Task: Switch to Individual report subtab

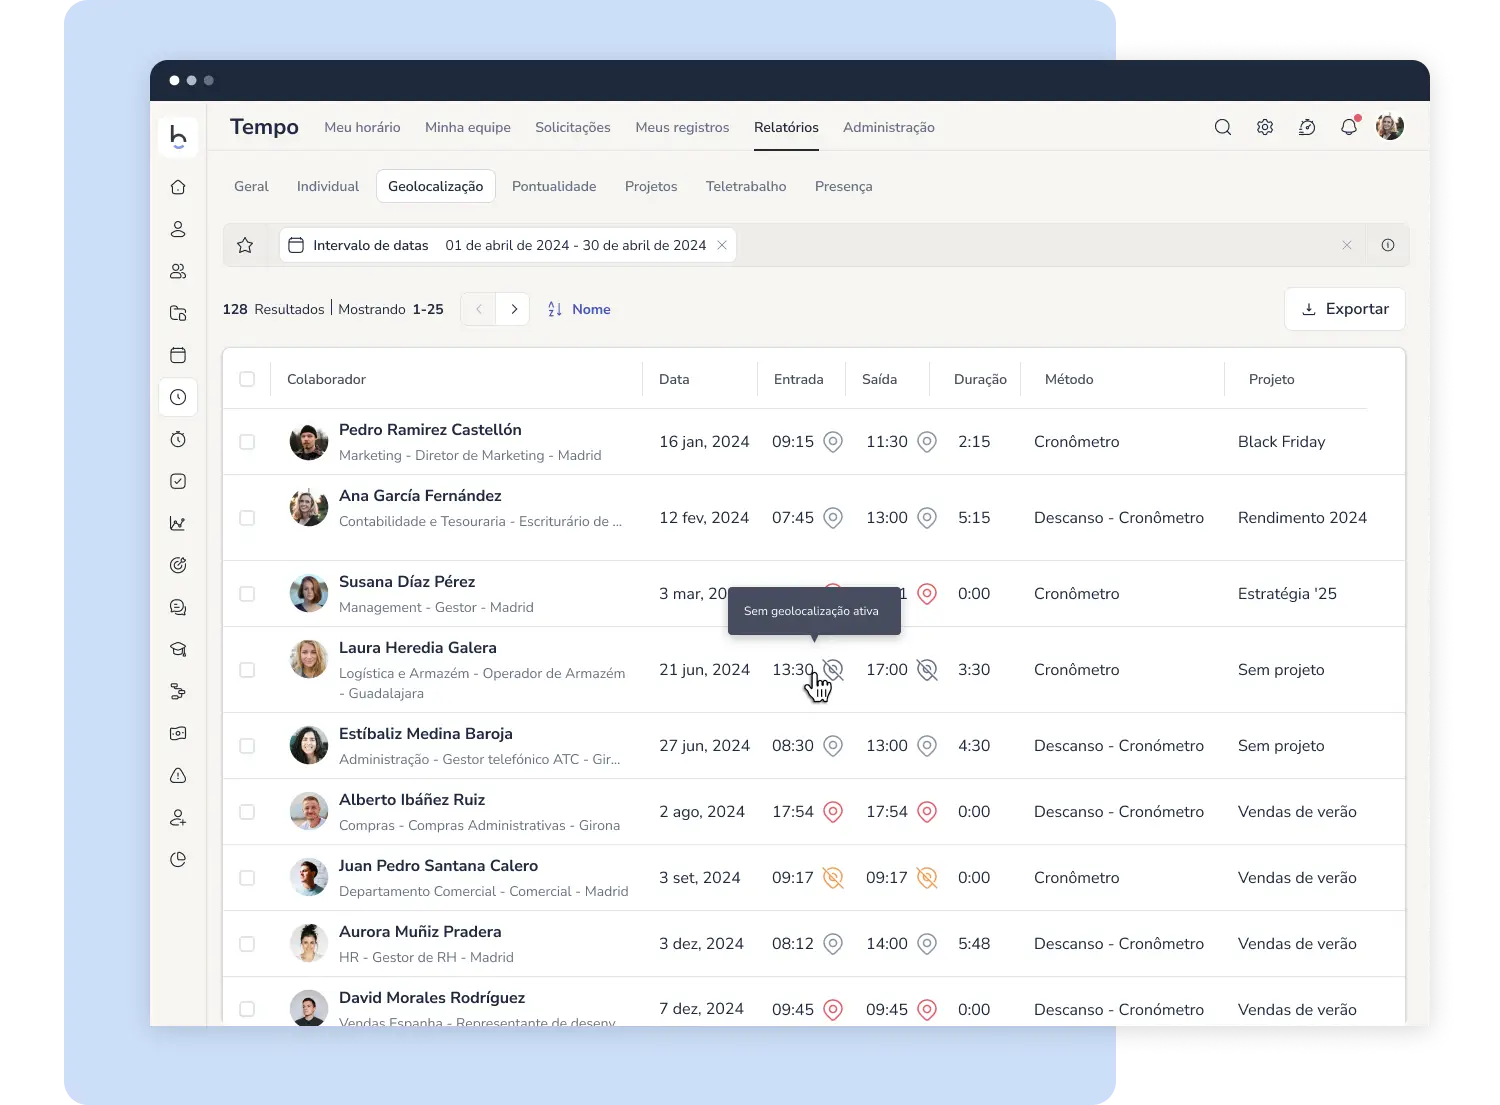Action: [x=328, y=186]
